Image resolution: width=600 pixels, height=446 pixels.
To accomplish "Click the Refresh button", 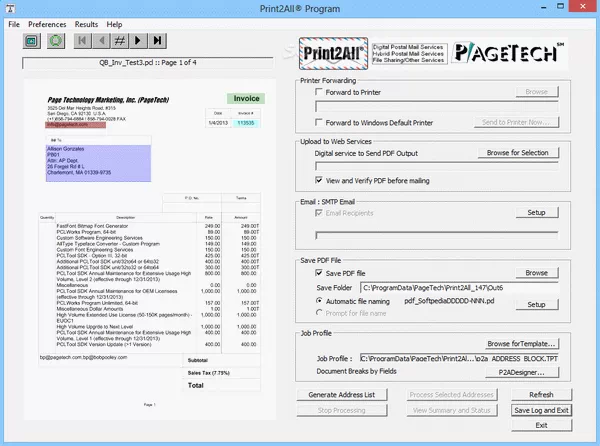I will coord(541,395).
